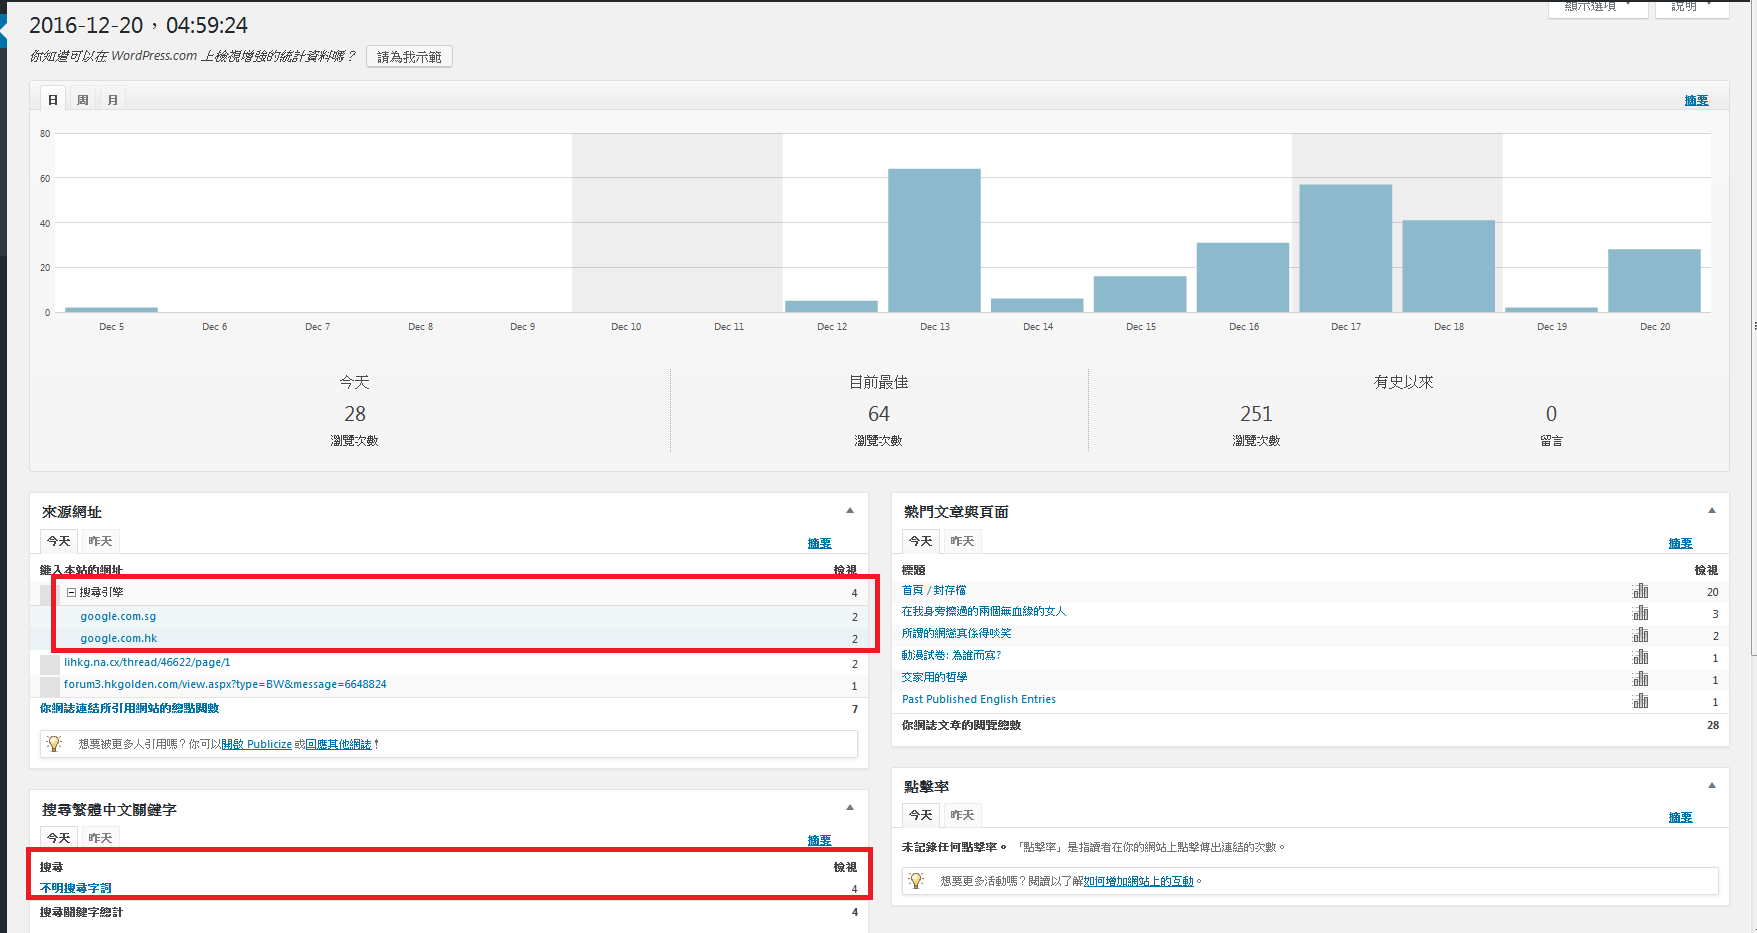Click lightbulb tip icon in 來源網址 panel
The width and height of the screenshot is (1757, 933).
click(55, 744)
